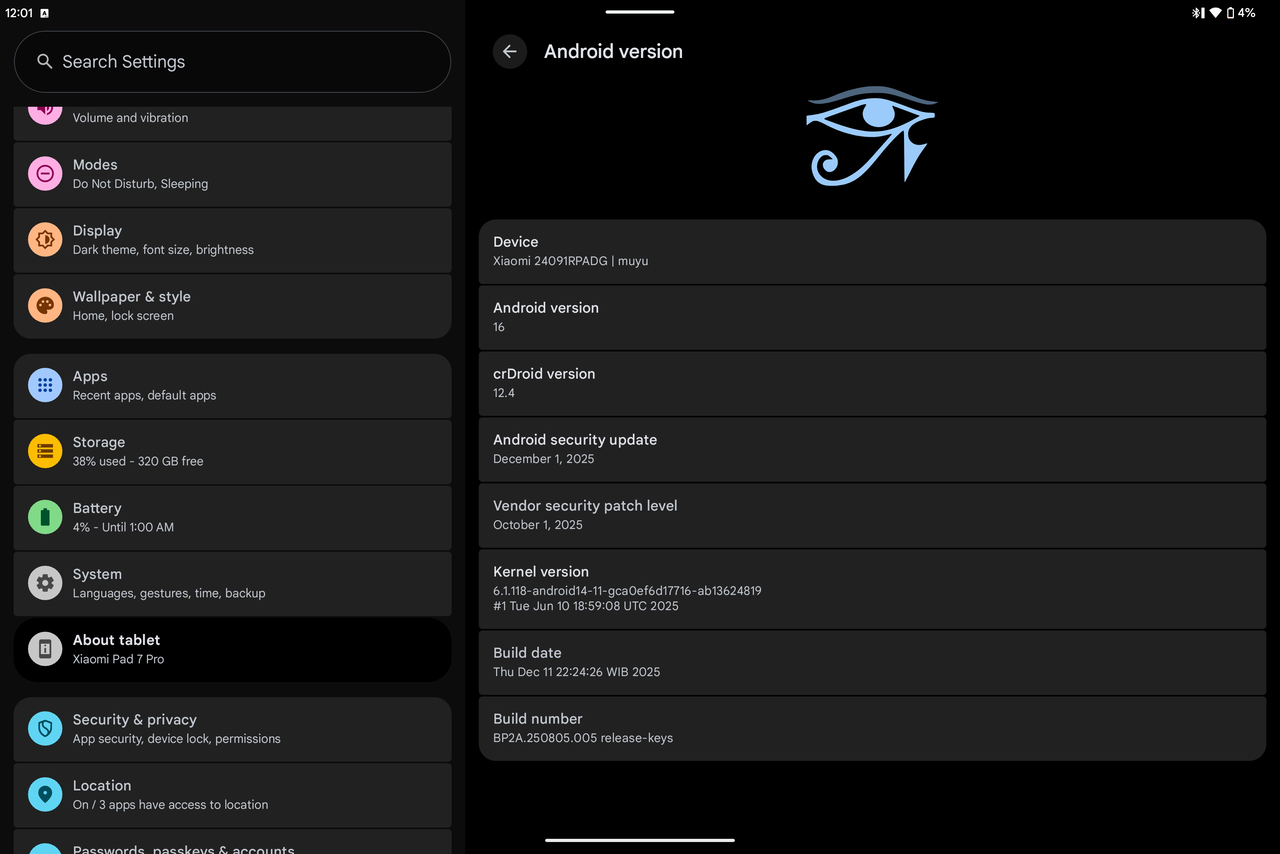Tap the Apps grid icon
Screen dimensions: 1280x854
[45, 385]
